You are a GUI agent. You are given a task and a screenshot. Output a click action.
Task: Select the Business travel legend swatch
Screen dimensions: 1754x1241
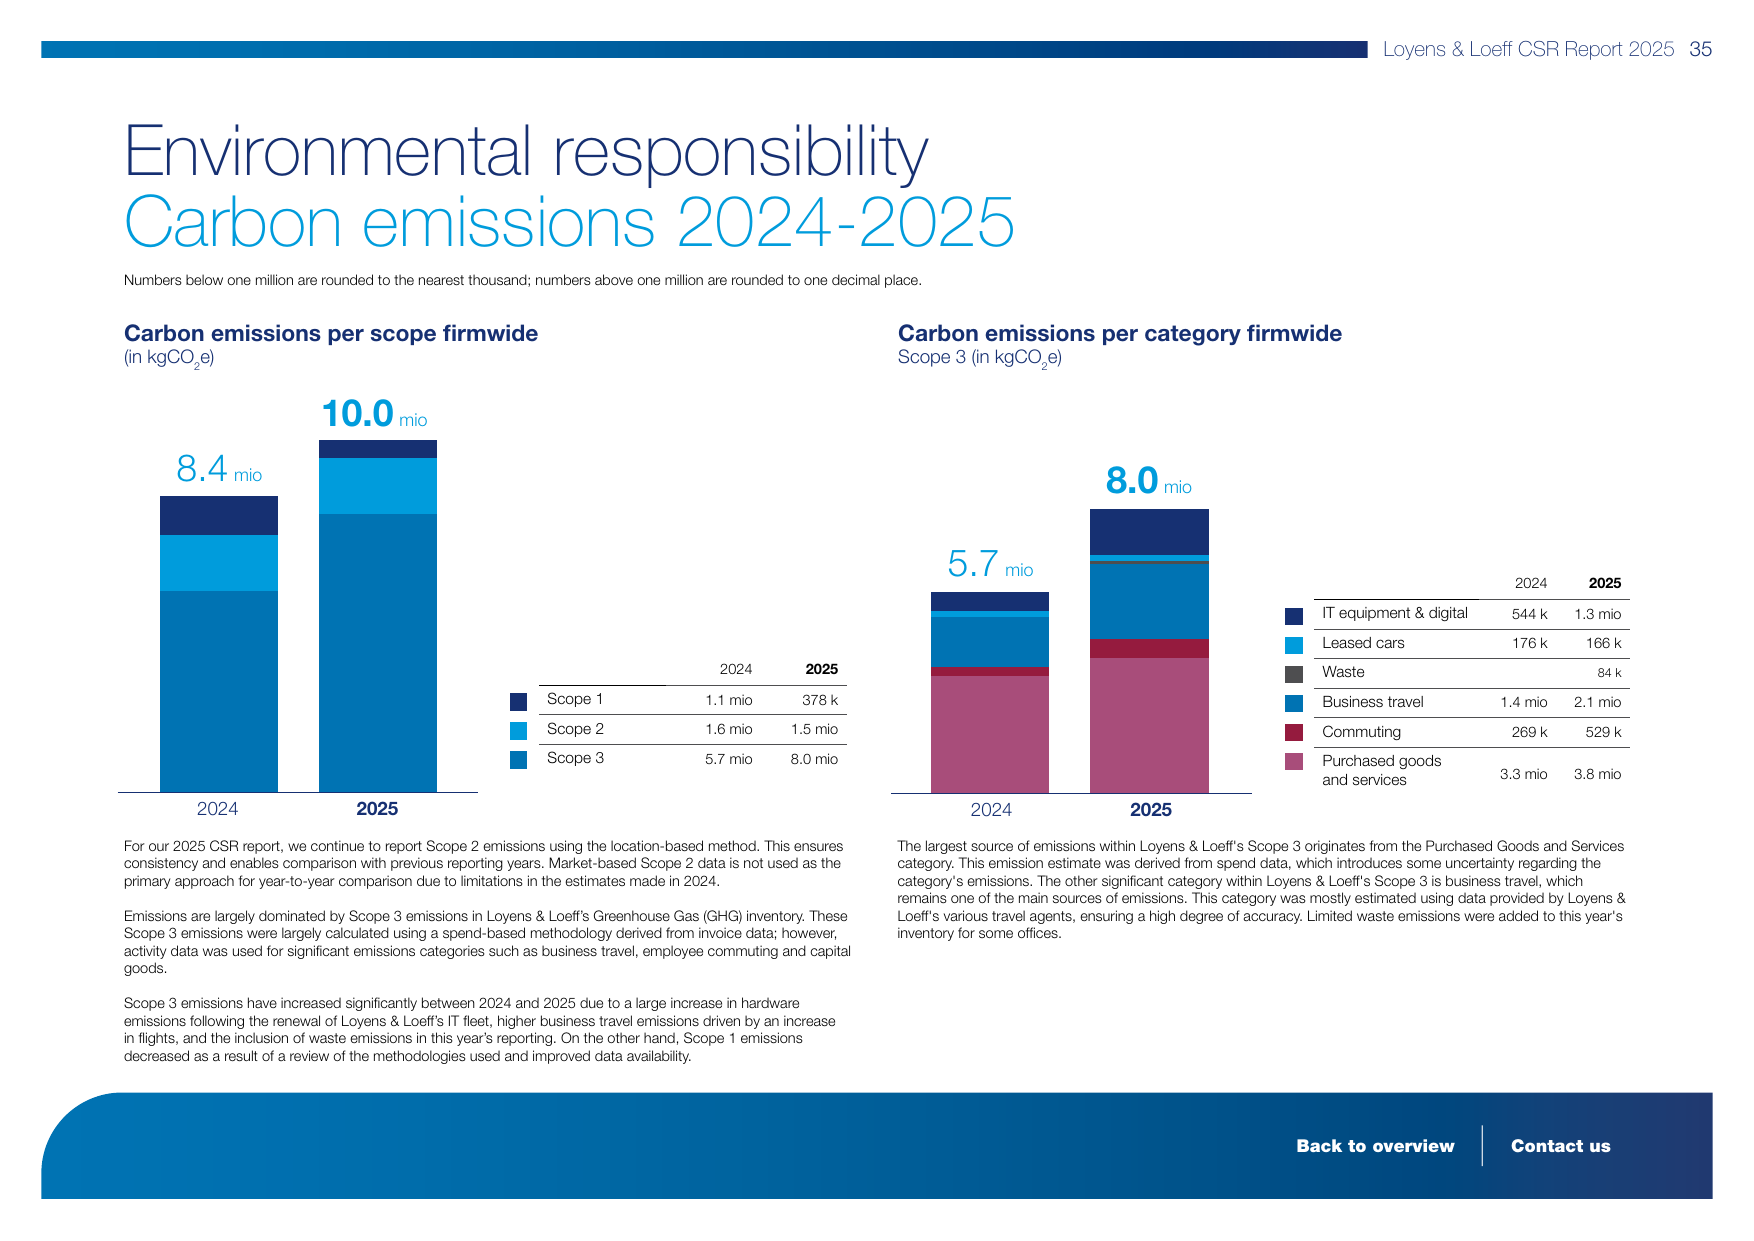1294,703
